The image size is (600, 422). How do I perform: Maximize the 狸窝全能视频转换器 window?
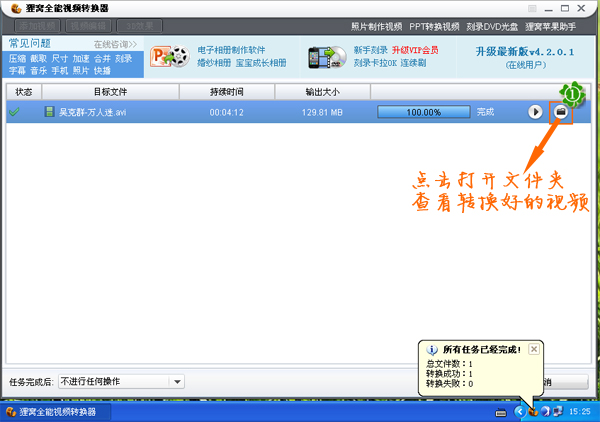tap(565, 8)
